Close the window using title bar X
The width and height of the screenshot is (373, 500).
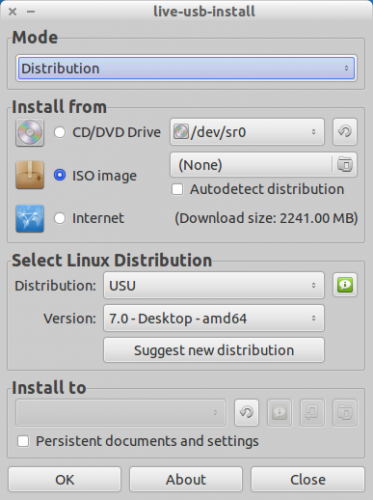[x=13, y=12]
